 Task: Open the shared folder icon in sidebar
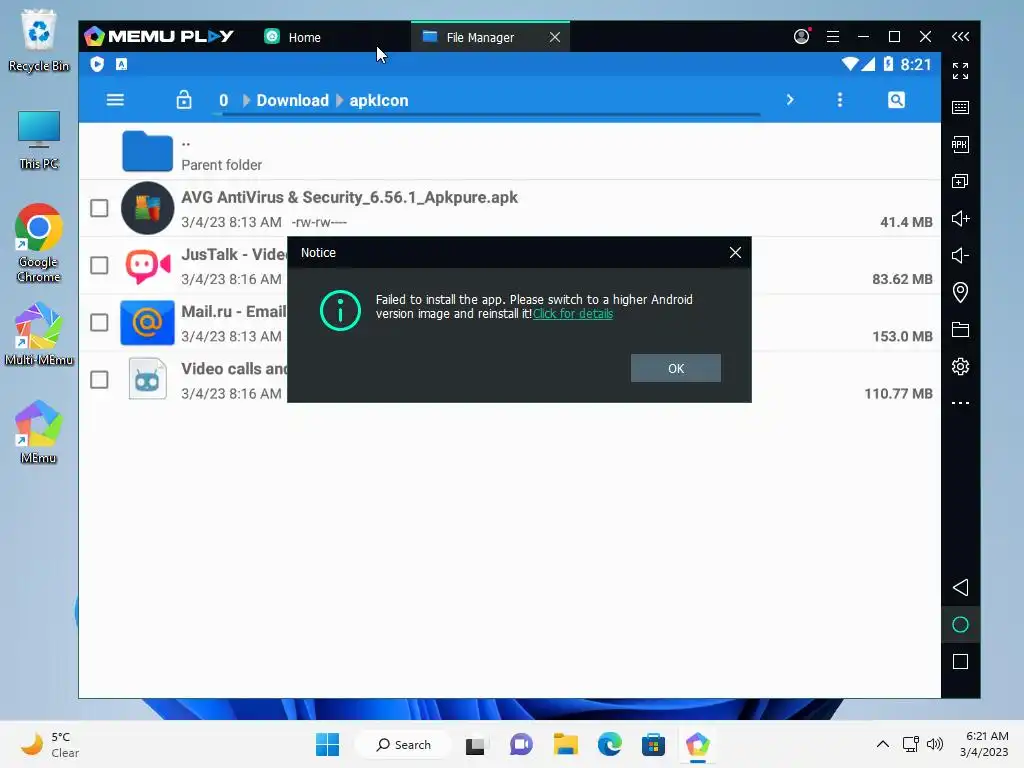(x=960, y=329)
